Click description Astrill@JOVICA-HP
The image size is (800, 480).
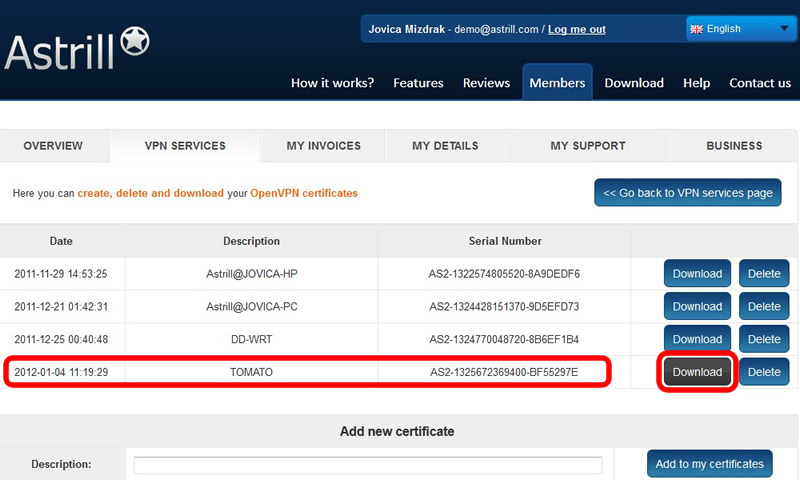point(252,274)
